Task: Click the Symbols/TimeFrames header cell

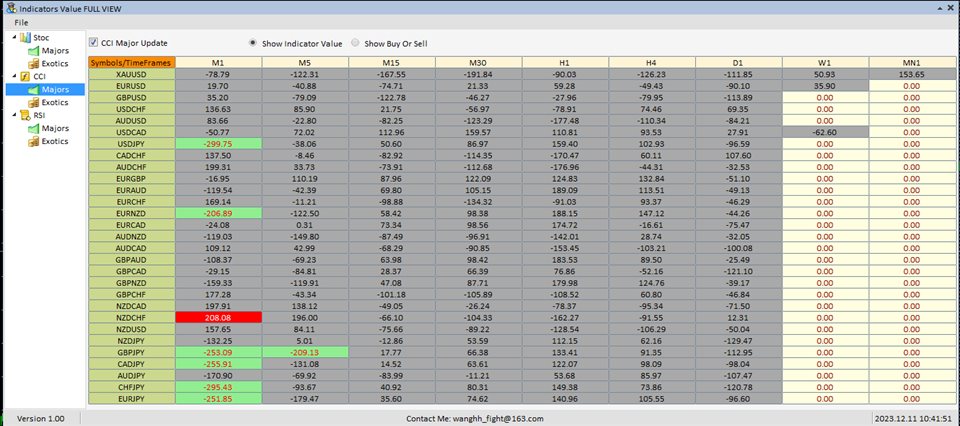Action: tap(132, 62)
